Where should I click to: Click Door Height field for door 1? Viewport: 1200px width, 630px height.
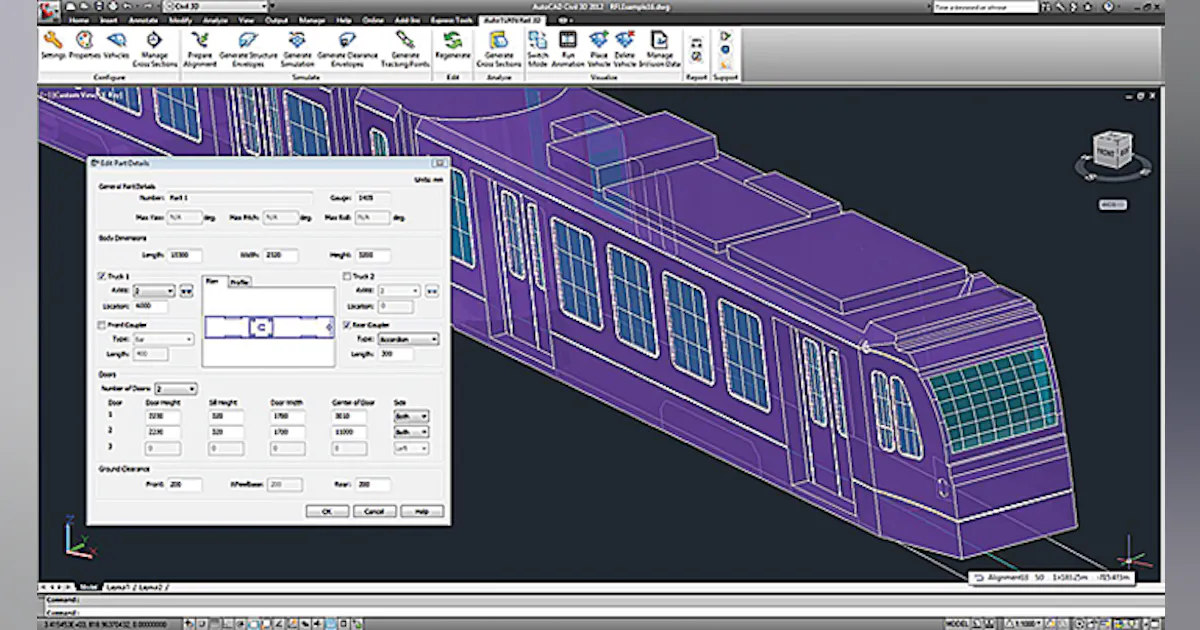[x=162, y=416]
